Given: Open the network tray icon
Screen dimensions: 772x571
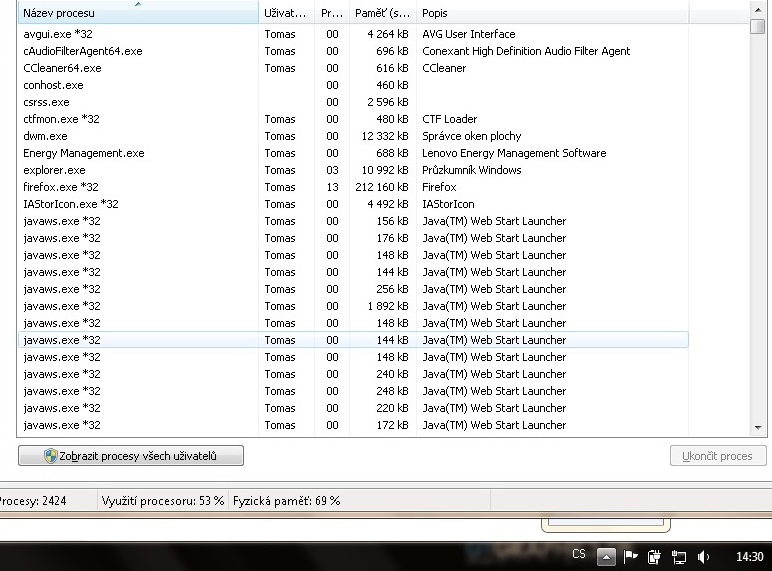Looking at the screenshot, I should coord(679,557).
